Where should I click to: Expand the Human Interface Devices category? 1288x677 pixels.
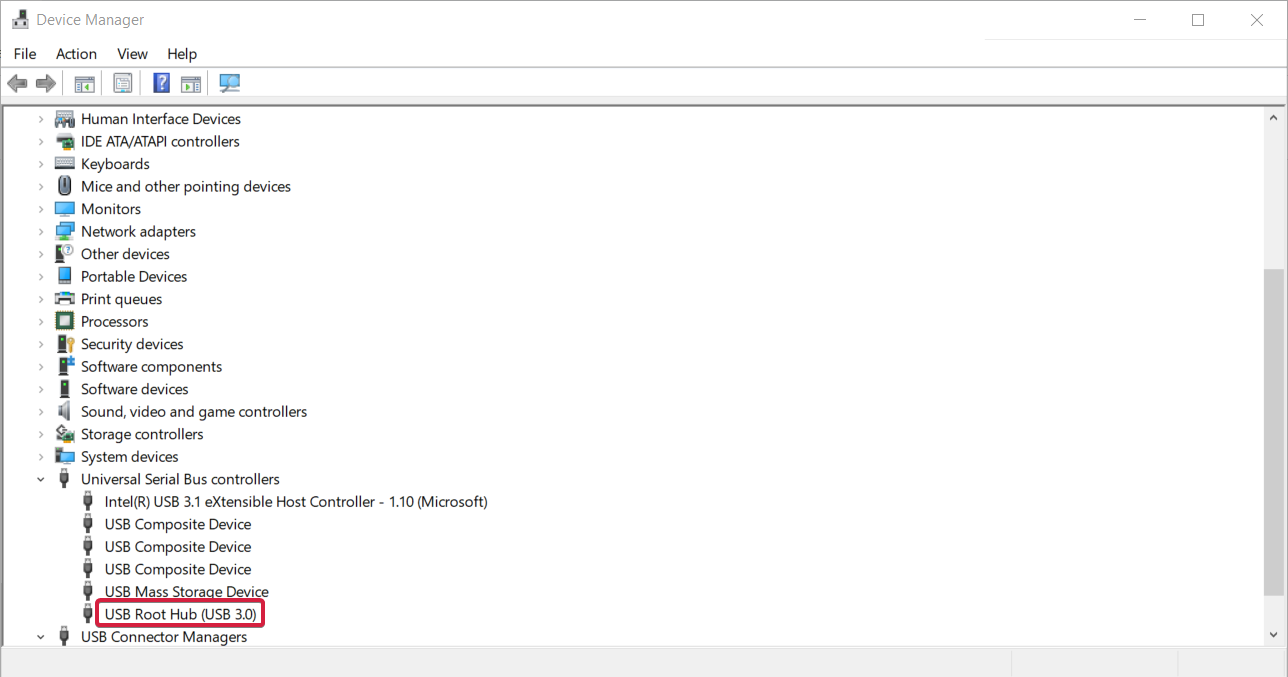[x=41, y=119]
